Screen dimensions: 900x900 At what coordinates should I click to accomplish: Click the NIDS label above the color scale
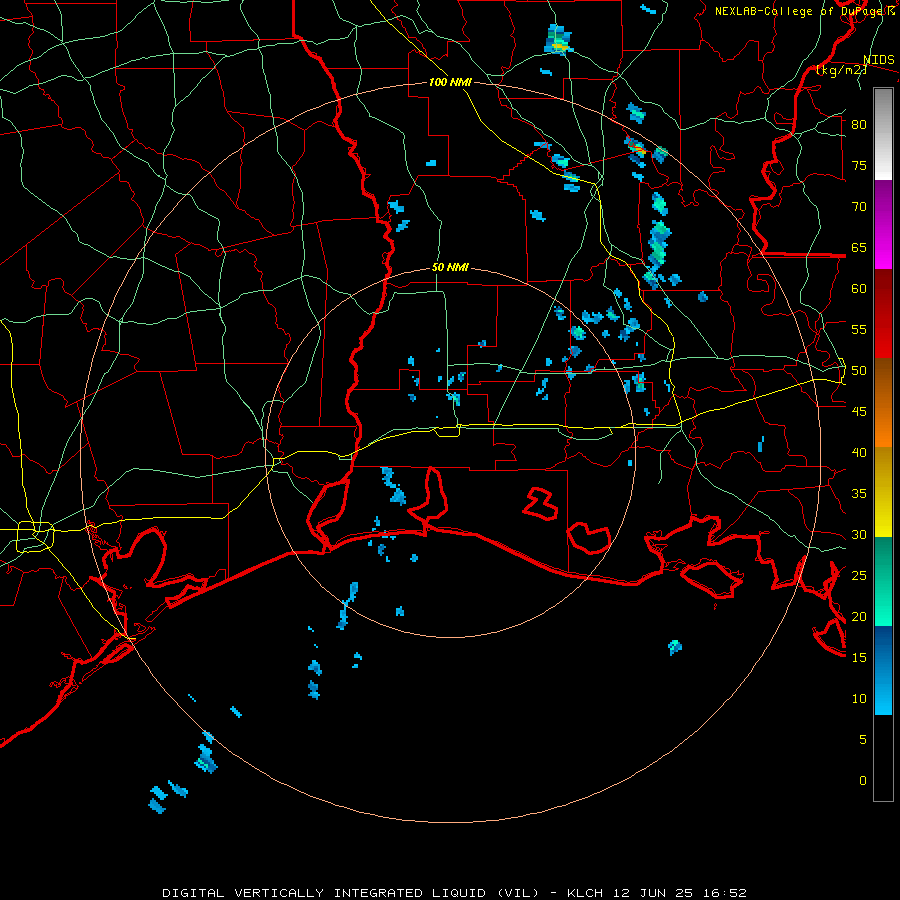coord(878,60)
